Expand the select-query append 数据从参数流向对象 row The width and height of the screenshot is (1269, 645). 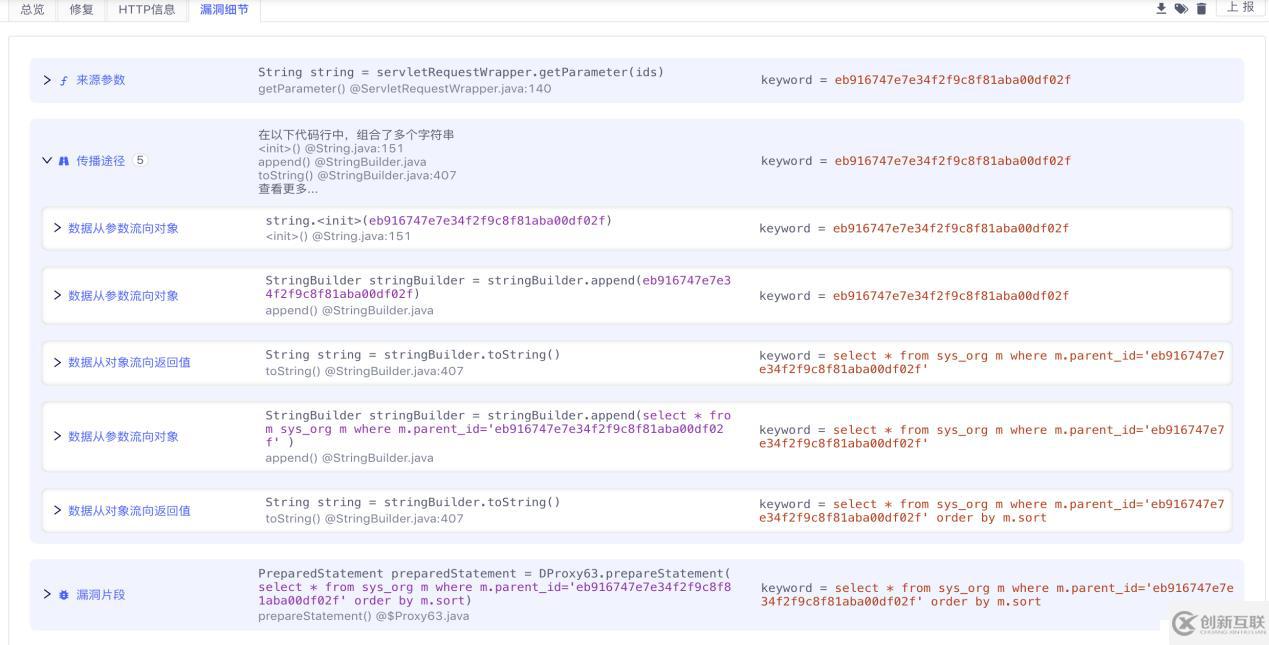(x=57, y=436)
